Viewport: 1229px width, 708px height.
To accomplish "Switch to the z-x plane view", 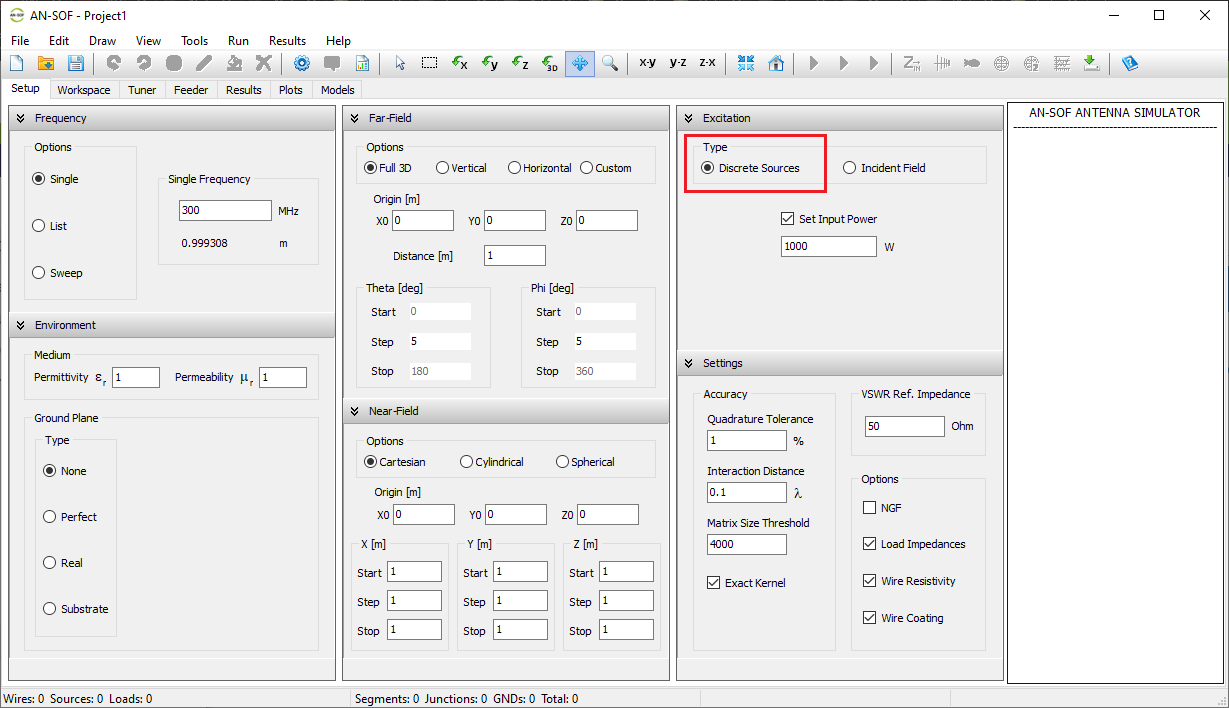I will tap(708, 63).
